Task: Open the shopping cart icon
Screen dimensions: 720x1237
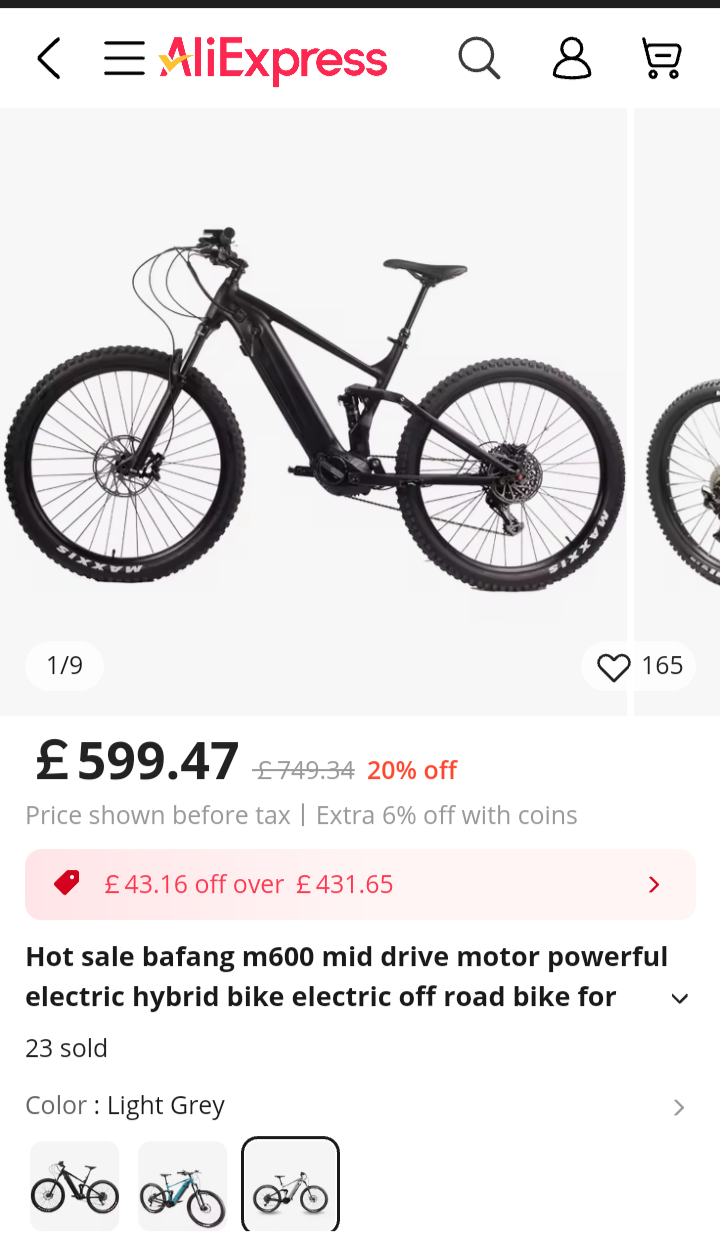Action: coord(662,59)
